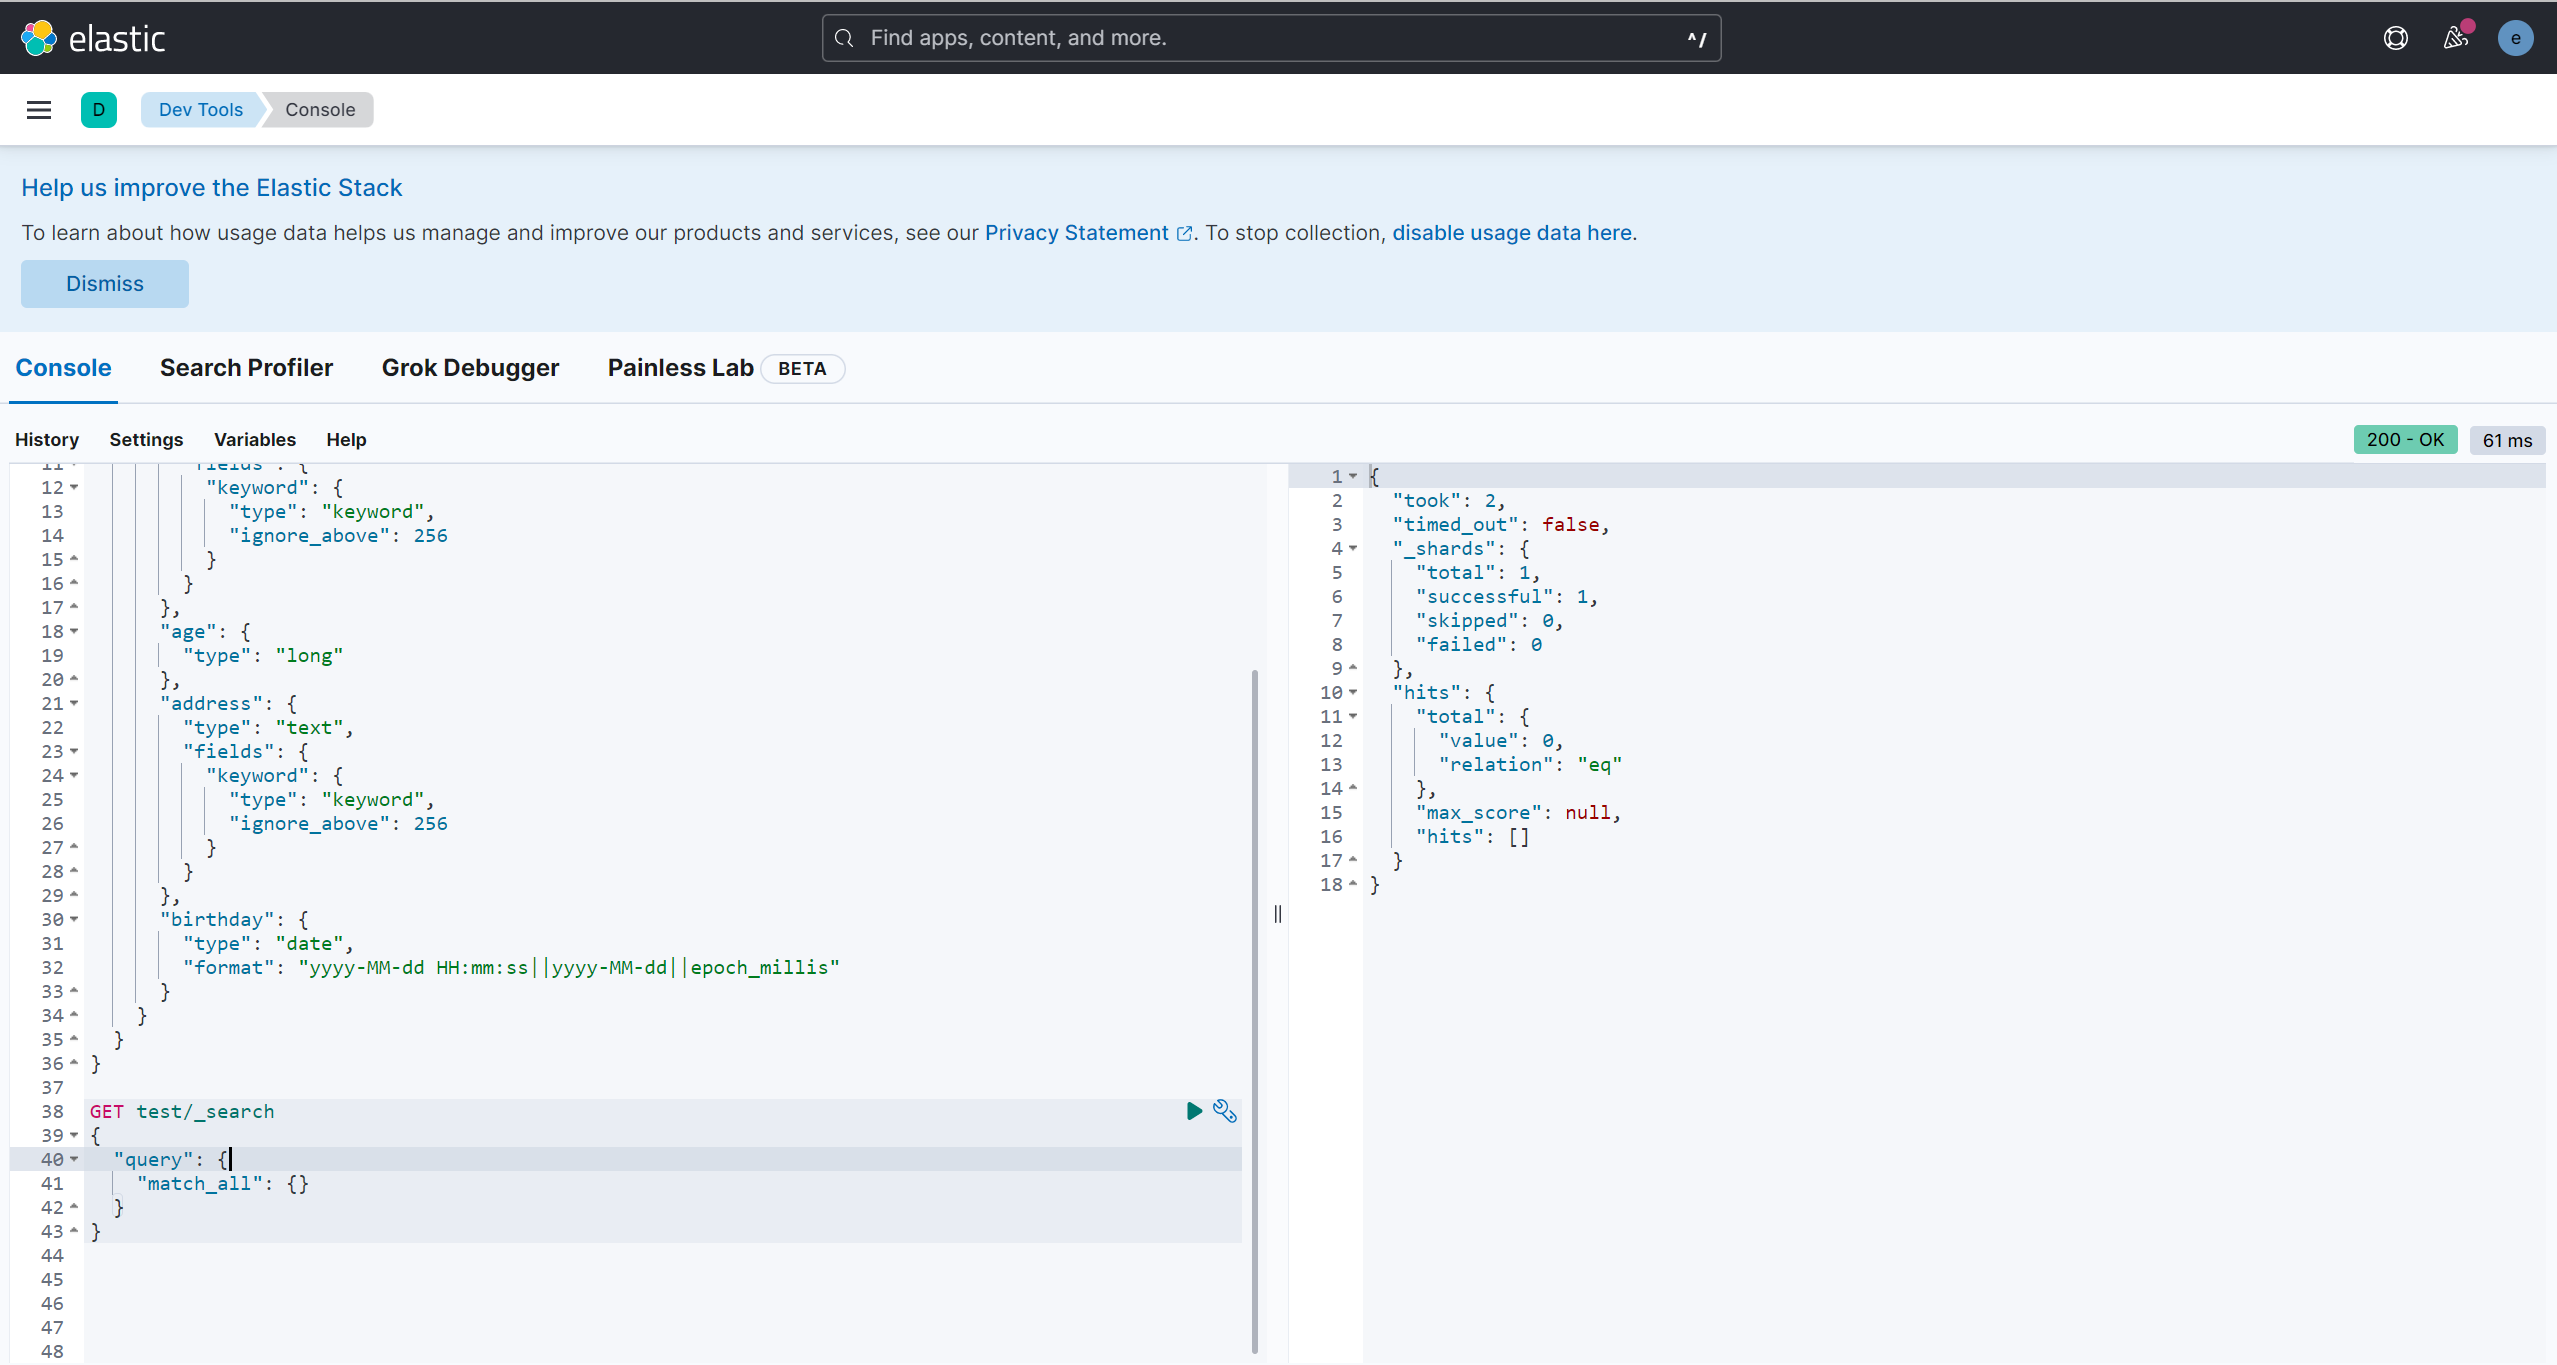This screenshot has width=2557, height=1365.
Task: Open the help lifebuoy icon menu
Action: (x=2395, y=38)
